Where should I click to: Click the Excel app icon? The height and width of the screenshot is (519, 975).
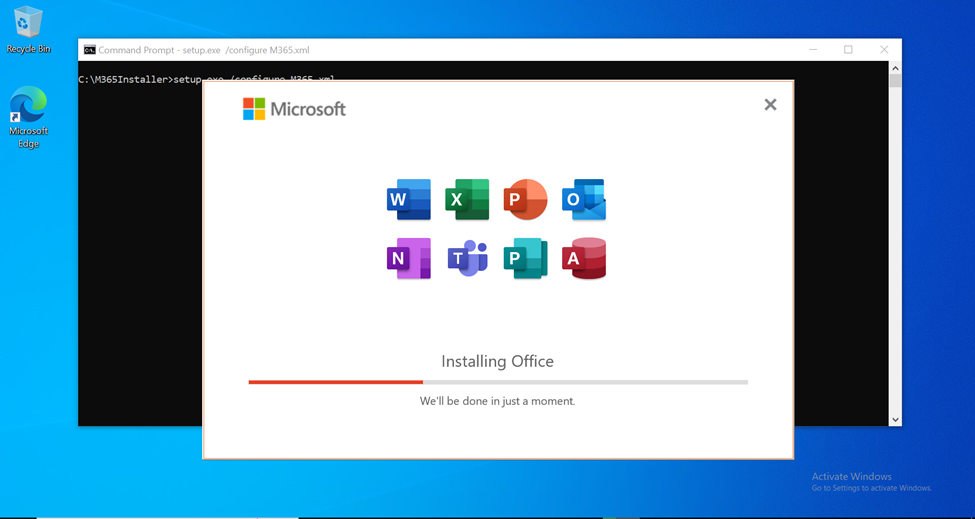tap(468, 200)
